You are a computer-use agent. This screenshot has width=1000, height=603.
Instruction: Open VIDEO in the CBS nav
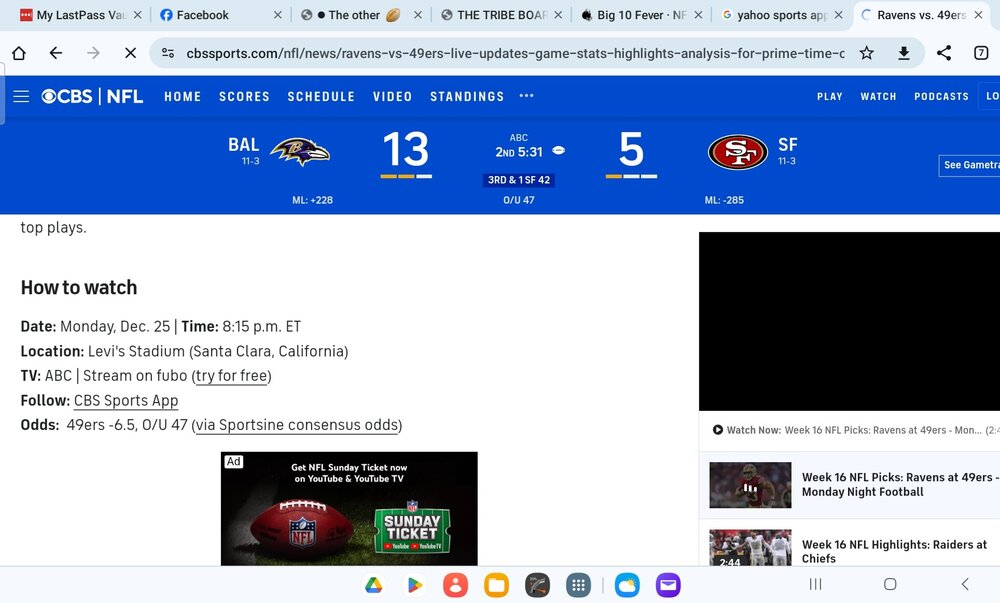392,96
